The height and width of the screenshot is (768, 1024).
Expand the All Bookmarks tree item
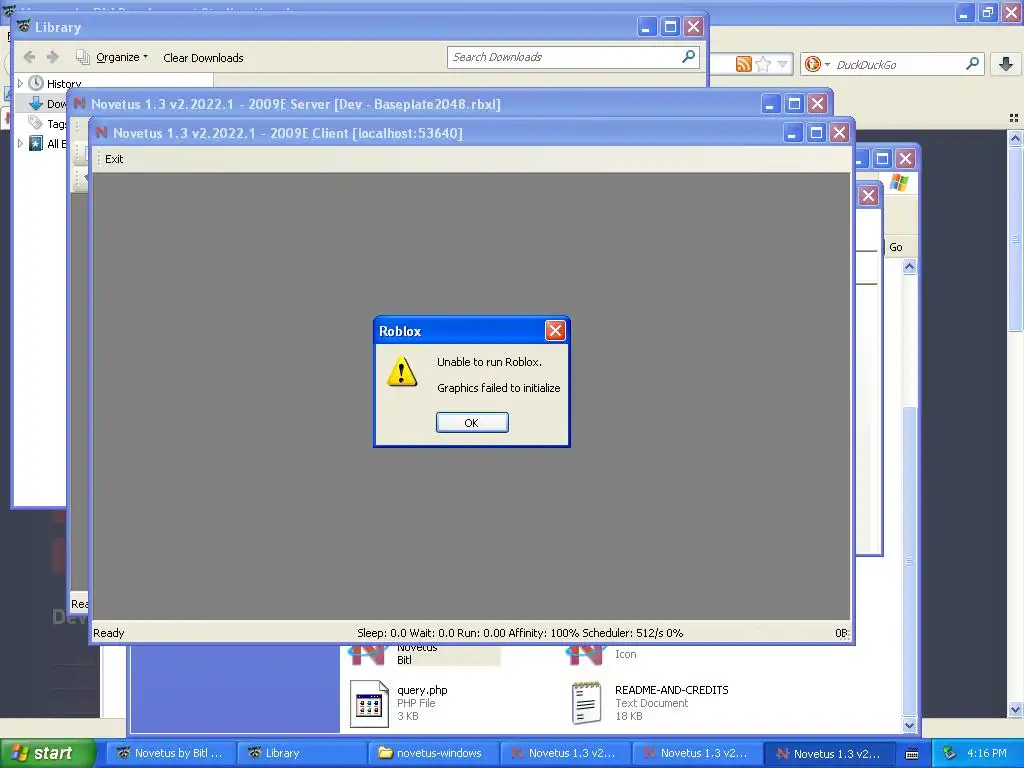pyautogui.click(x=20, y=144)
